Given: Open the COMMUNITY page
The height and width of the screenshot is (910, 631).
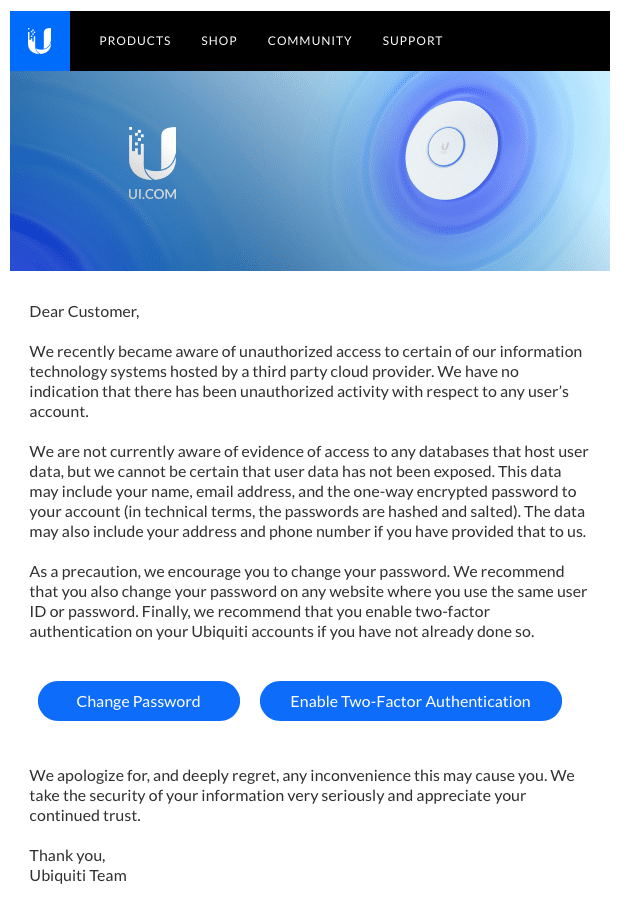Looking at the screenshot, I should click(x=310, y=41).
